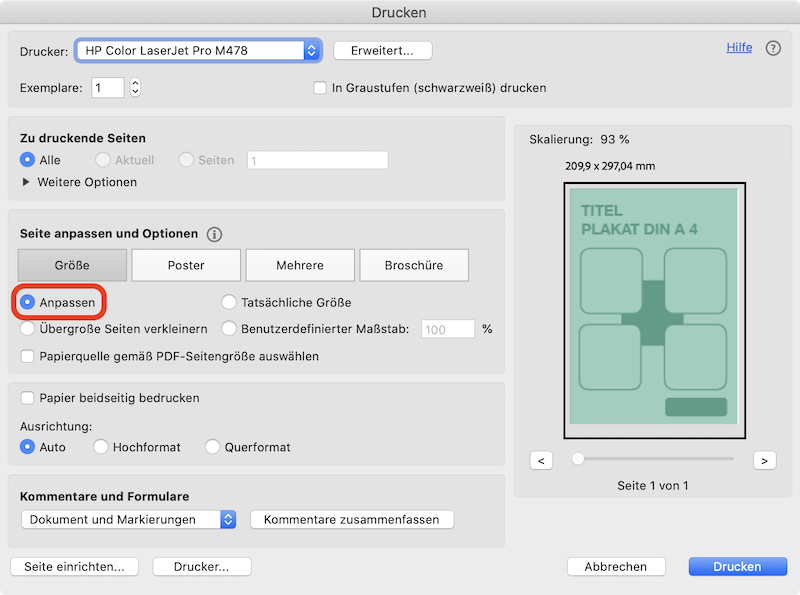The image size is (800, 595).
Task: Enable Papier beidseitig bedrucken checkbox
Action: coord(28,398)
